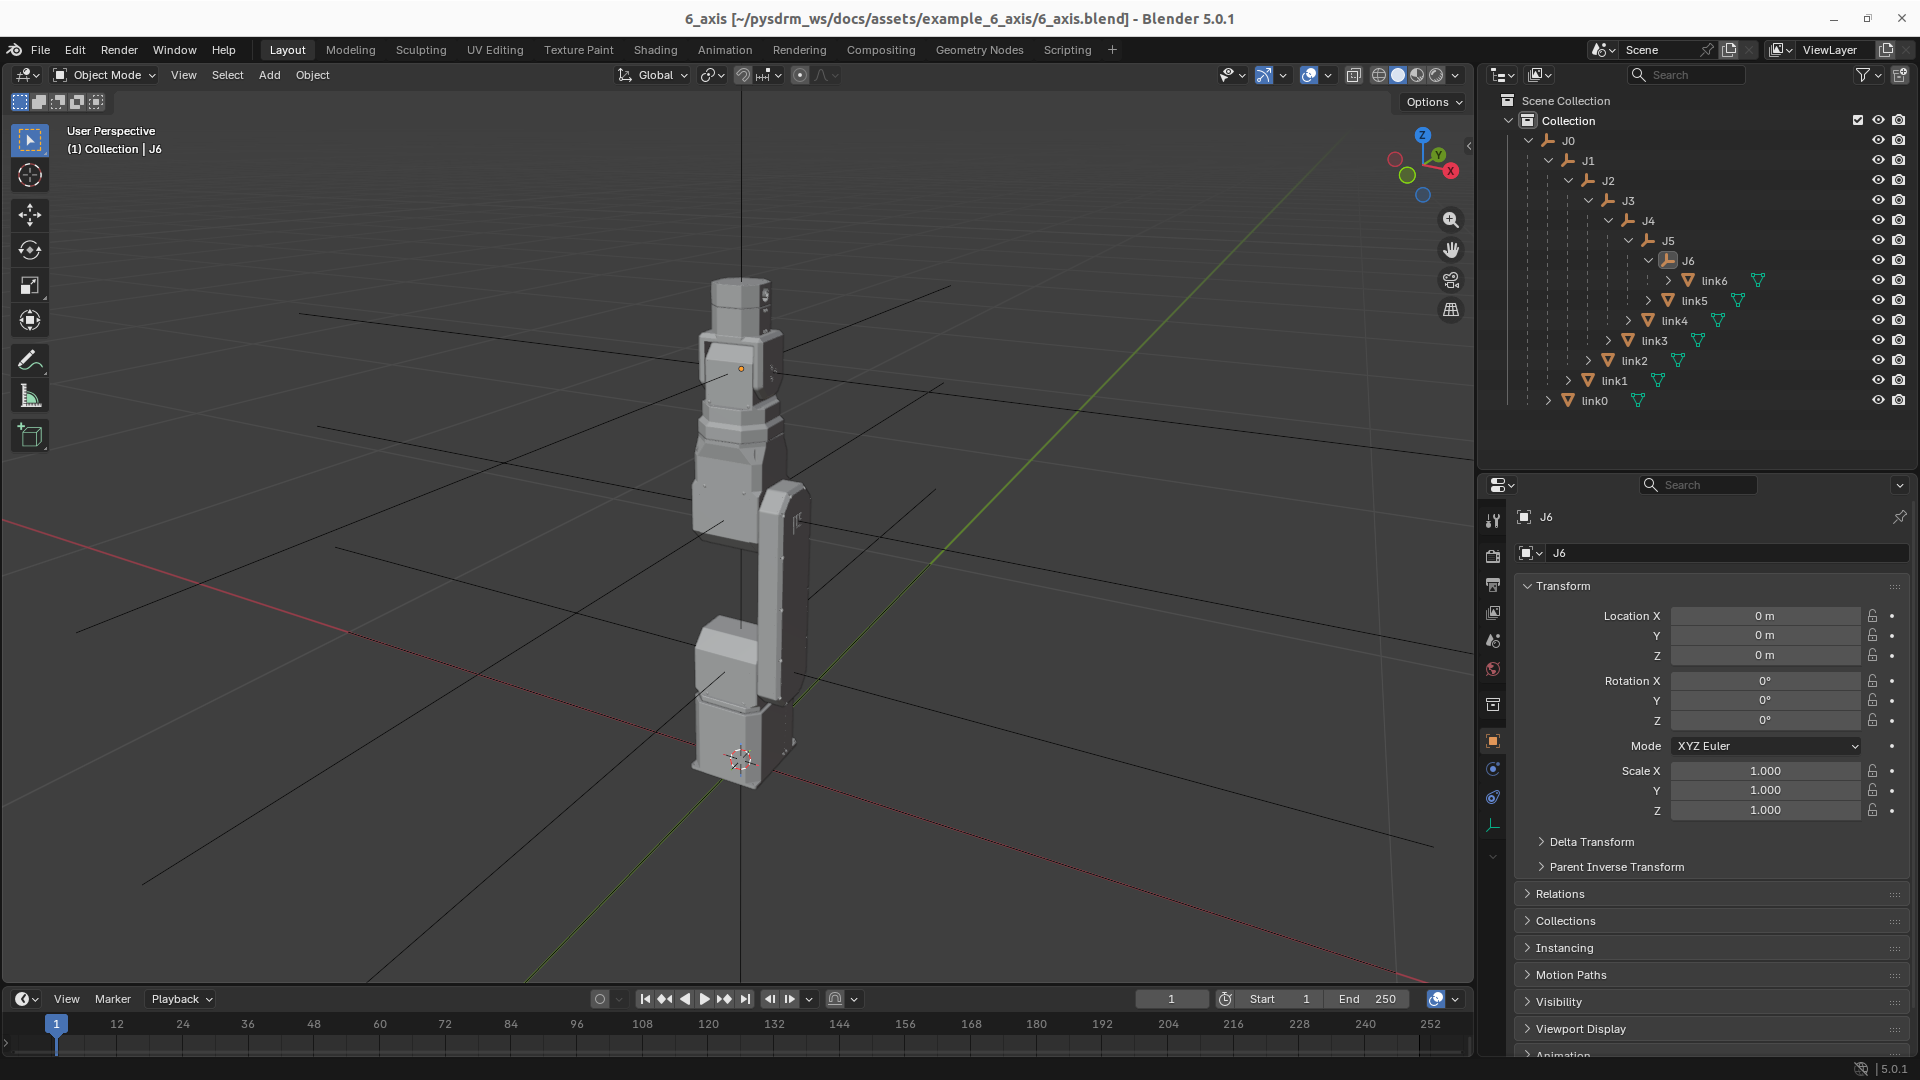Select the Cursor tool in toolbar

coord(30,176)
